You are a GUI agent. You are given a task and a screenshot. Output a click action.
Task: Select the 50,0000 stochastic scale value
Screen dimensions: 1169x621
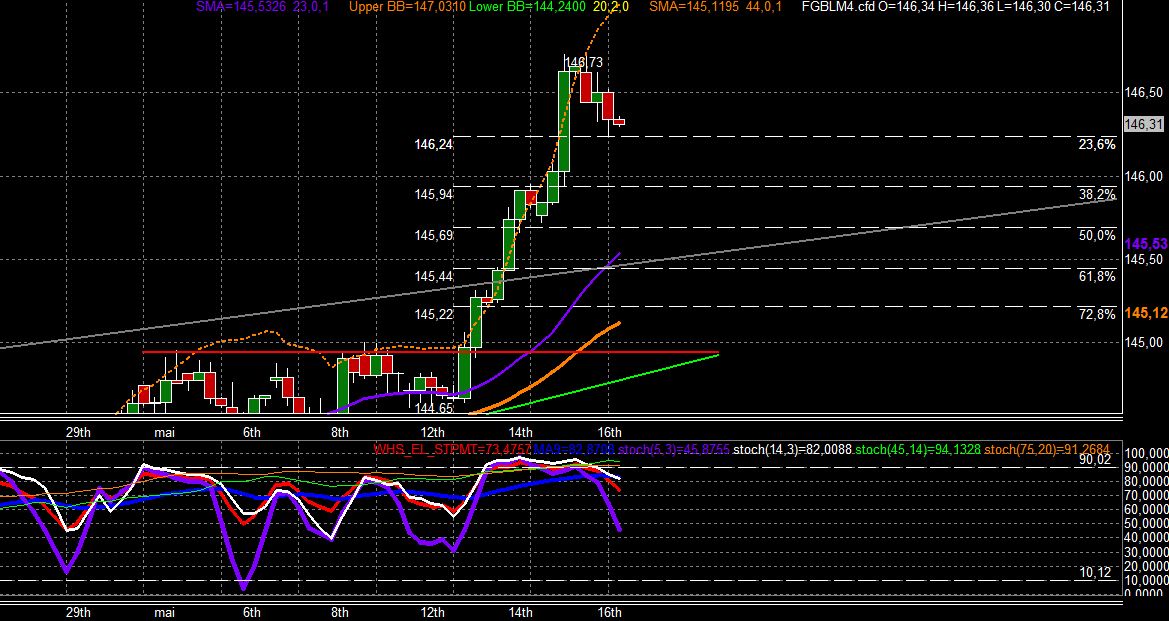pyautogui.click(x=1145, y=523)
